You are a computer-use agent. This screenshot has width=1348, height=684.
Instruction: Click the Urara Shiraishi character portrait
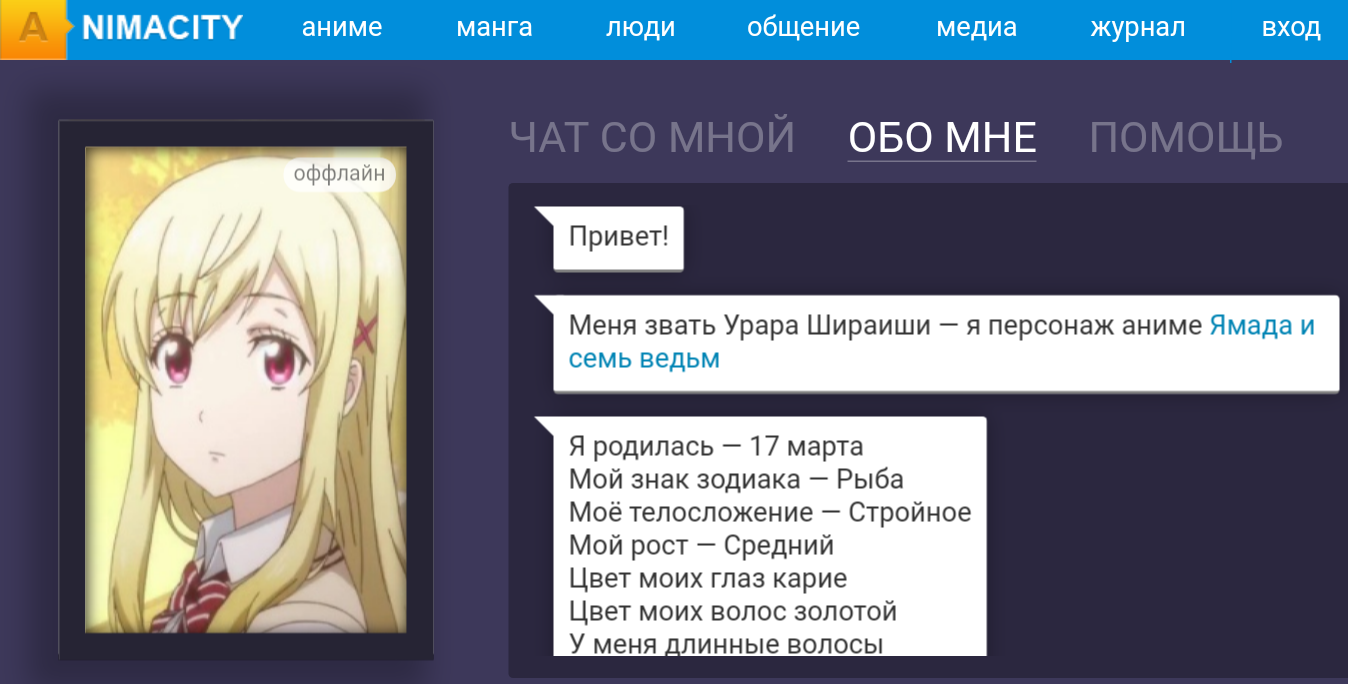point(245,389)
